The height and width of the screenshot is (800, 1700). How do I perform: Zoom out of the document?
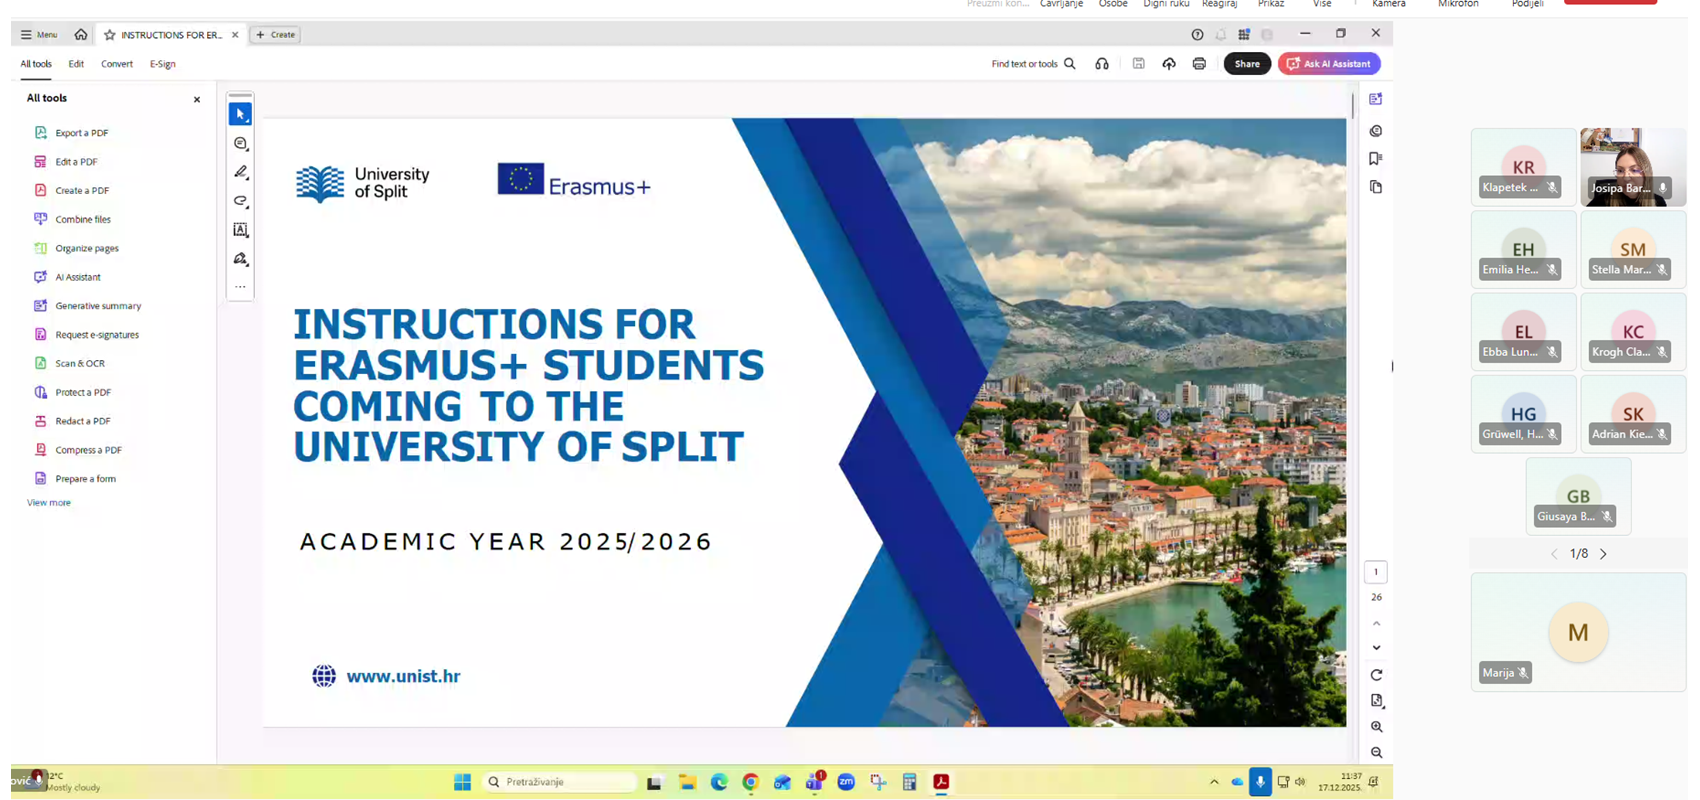(x=1377, y=753)
